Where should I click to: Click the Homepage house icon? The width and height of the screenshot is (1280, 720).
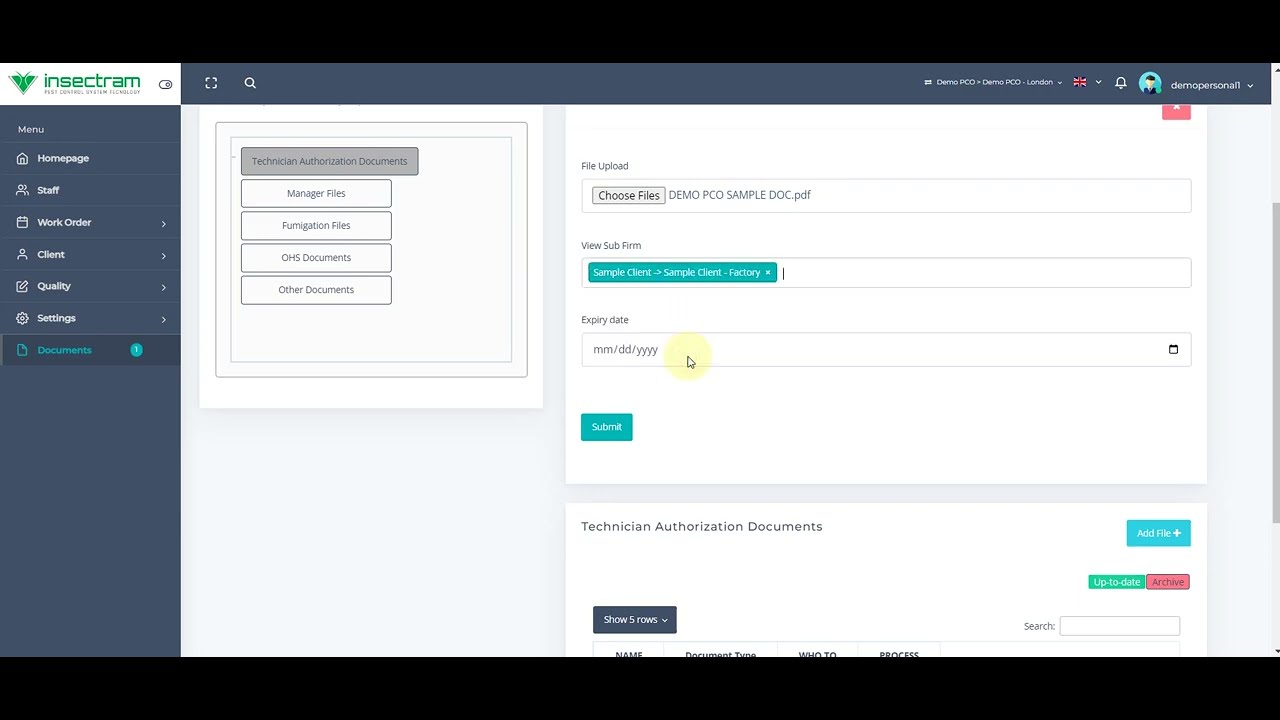tap(22, 158)
